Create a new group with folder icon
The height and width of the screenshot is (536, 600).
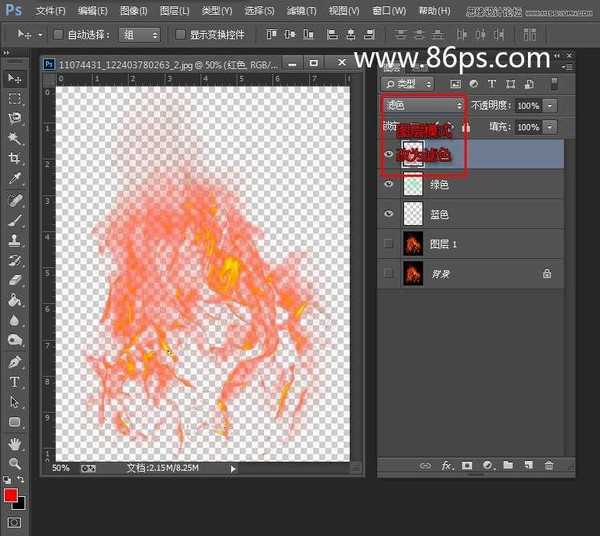[508, 466]
